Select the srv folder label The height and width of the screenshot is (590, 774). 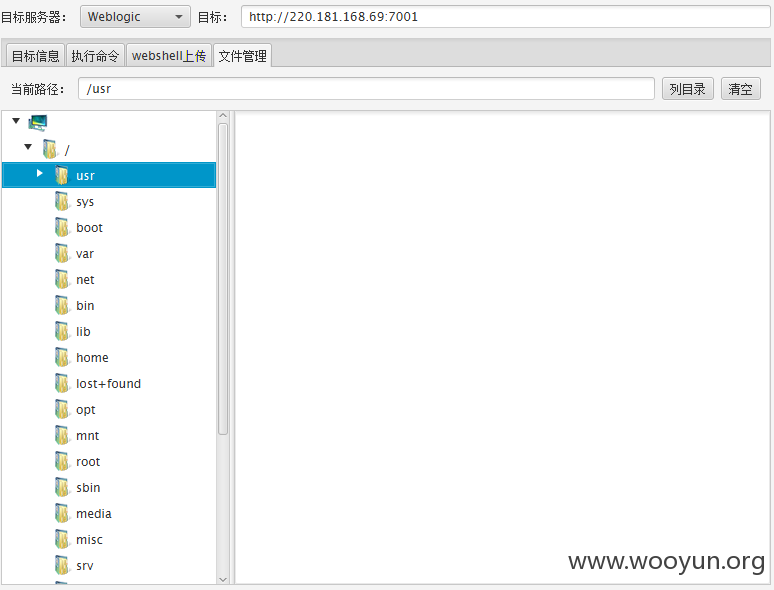[x=84, y=566]
